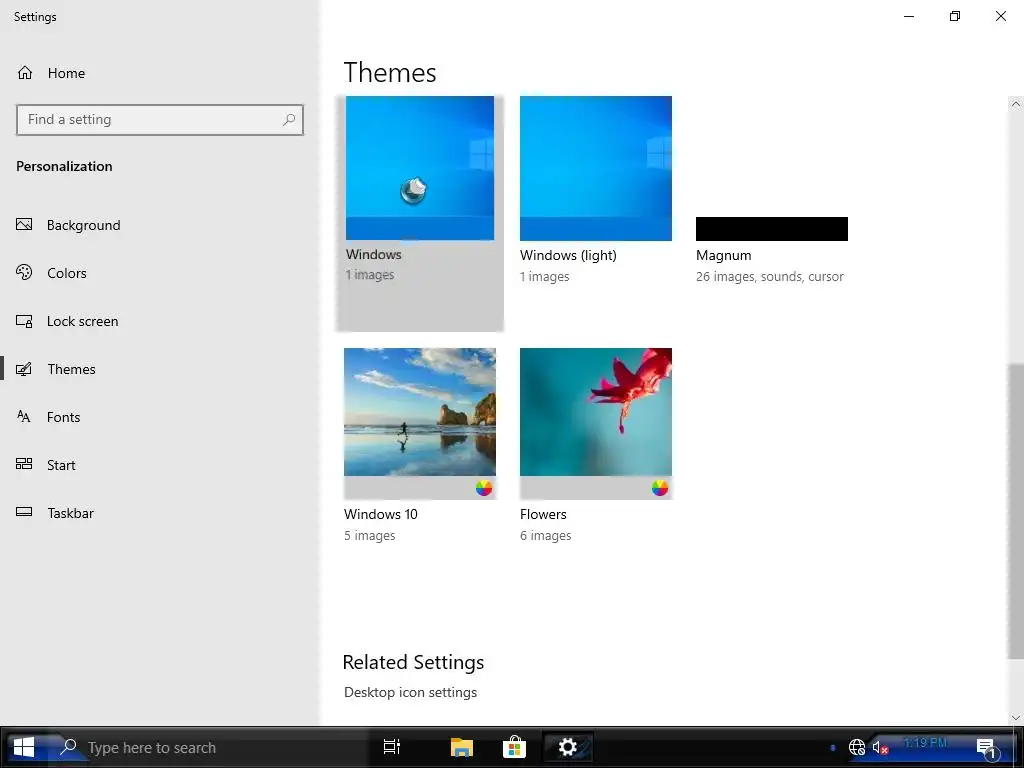Click the scrollbar up arrow
This screenshot has width=1024, height=768.
(x=1016, y=104)
